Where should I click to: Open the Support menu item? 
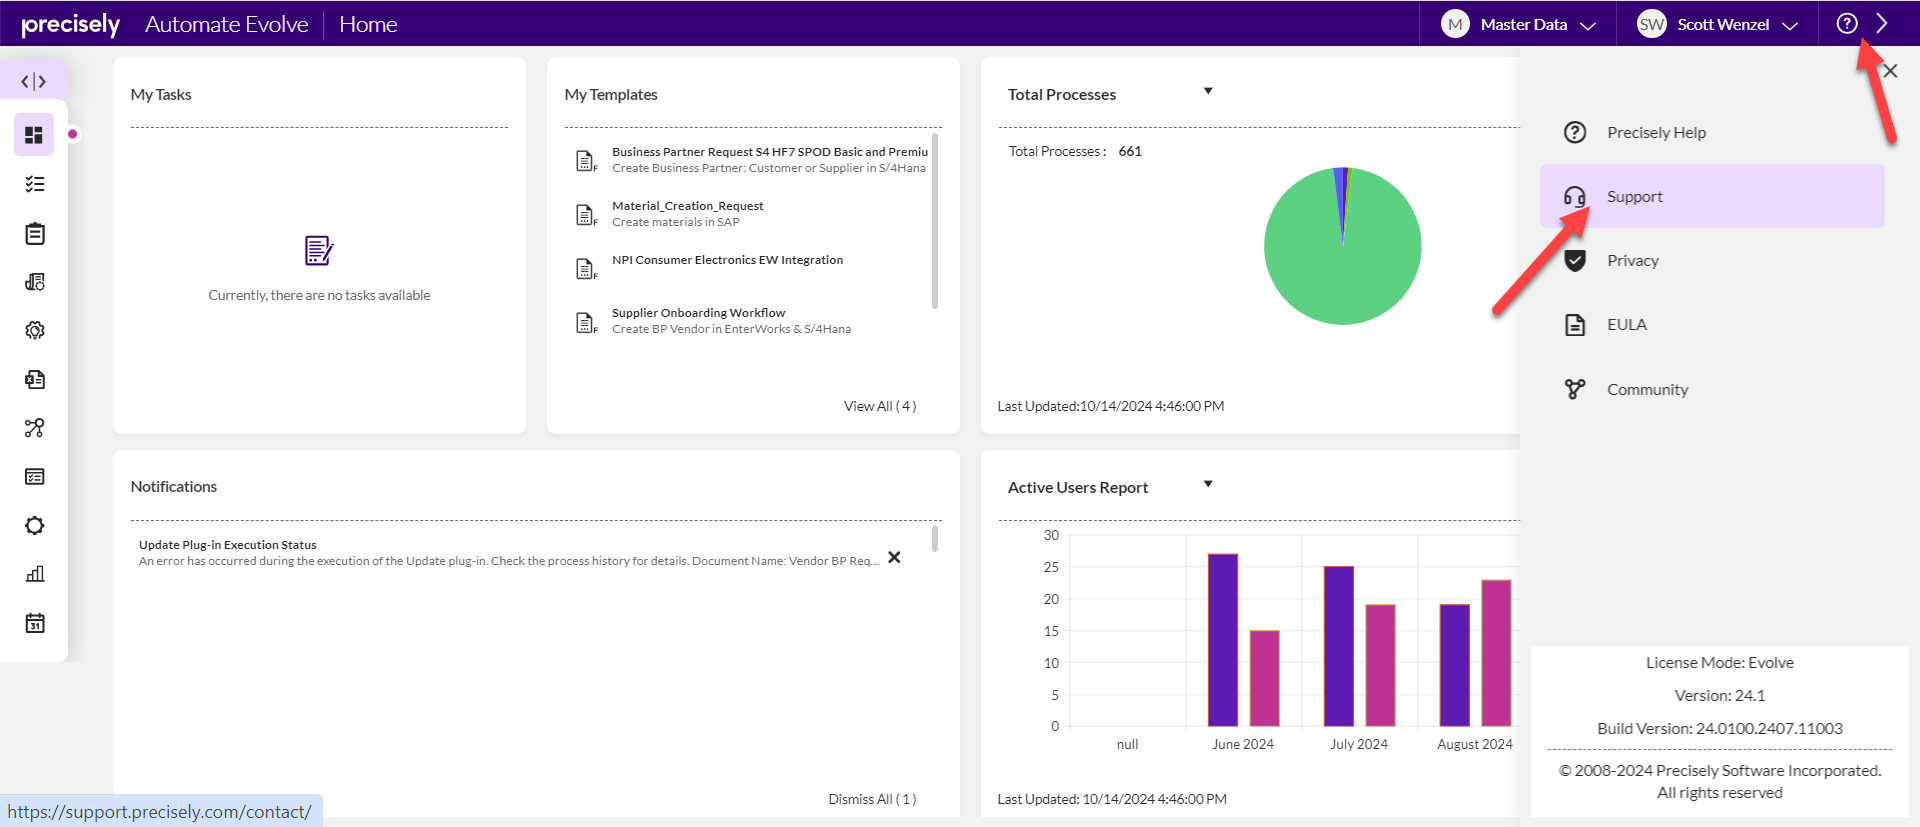point(1712,196)
